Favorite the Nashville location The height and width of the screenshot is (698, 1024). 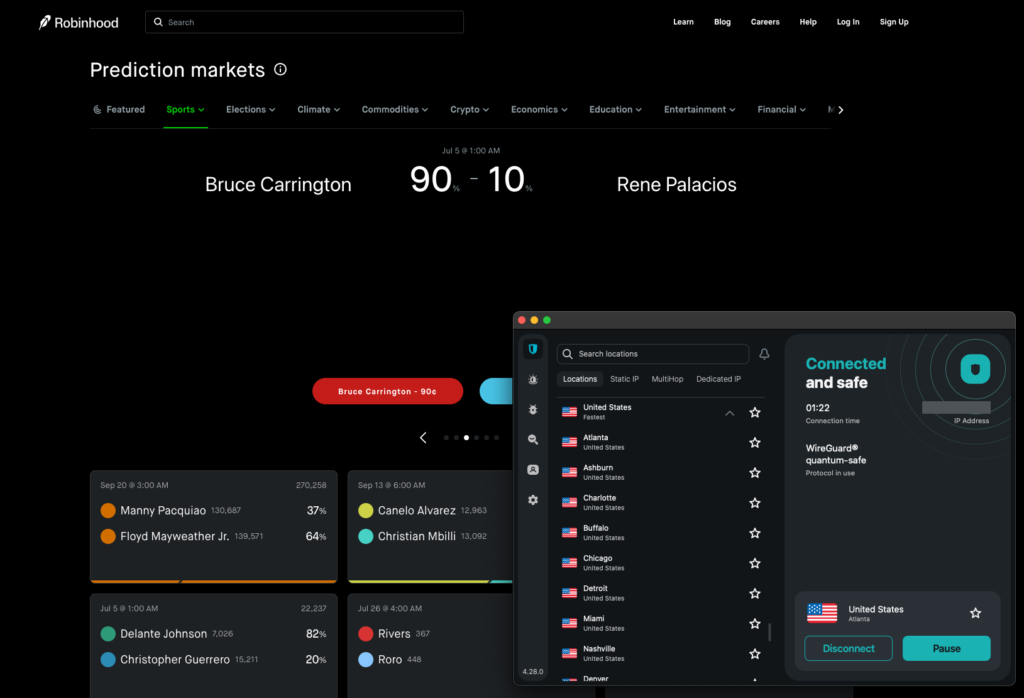[755, 654]
